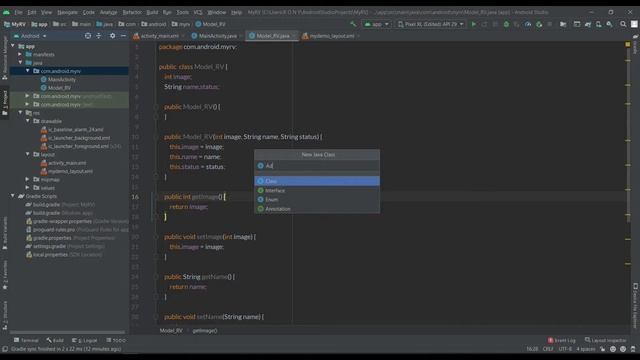
Task: Open the VCS menu
Action: coord(198,12)
